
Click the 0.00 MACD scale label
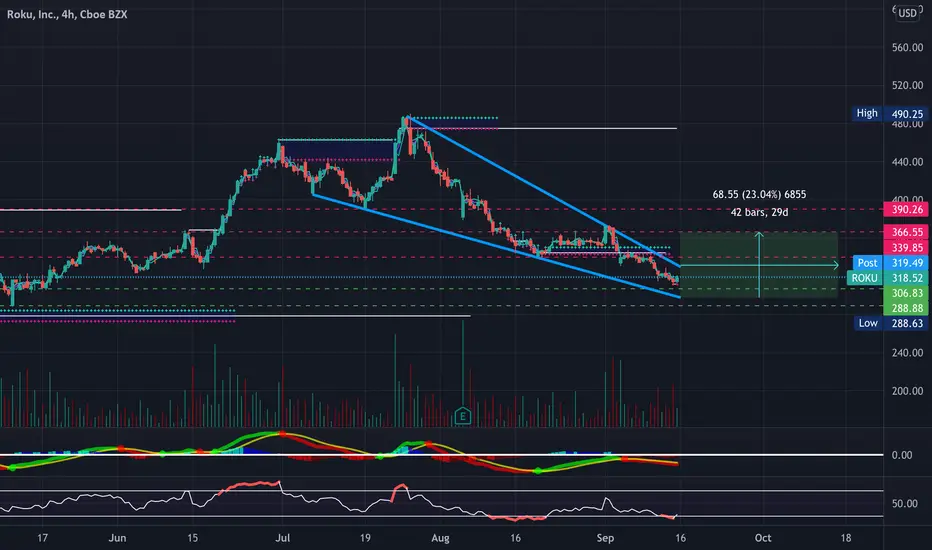point(902,455)
